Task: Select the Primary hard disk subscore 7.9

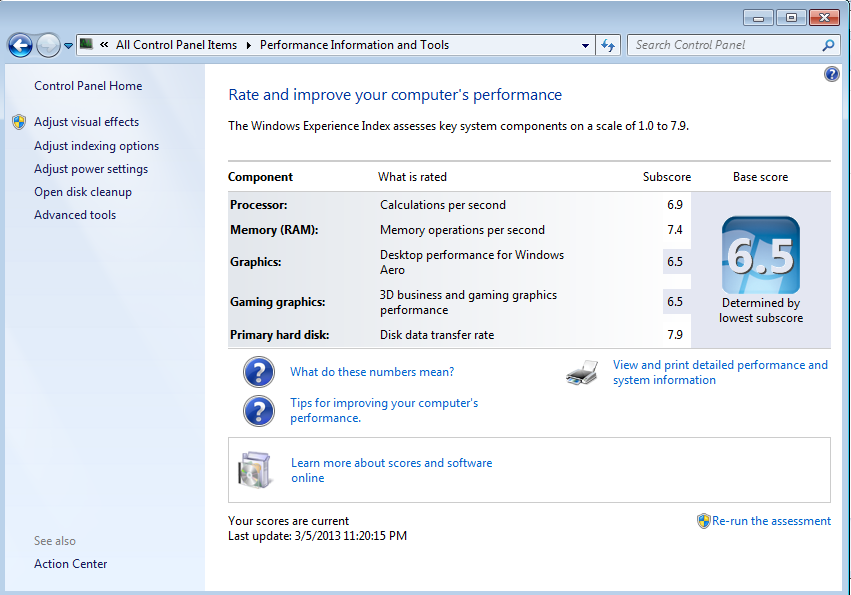Action: (x=675, y=335)
